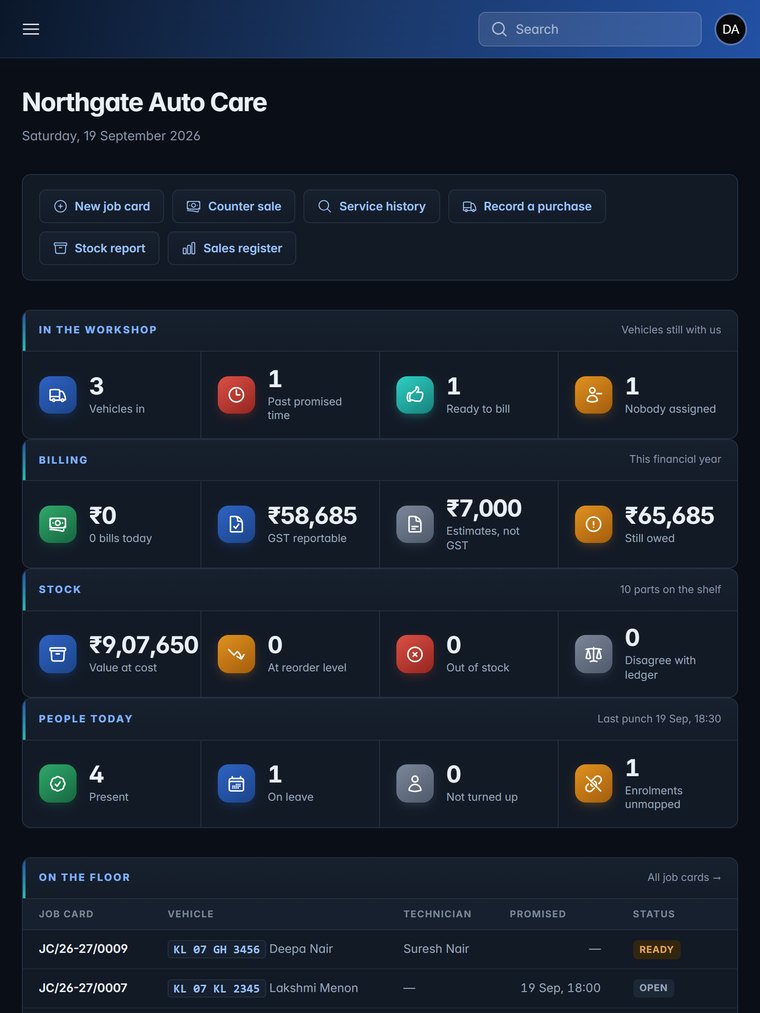
Task: Click the Northgate Auto Care title
Action: click(144, 102)
